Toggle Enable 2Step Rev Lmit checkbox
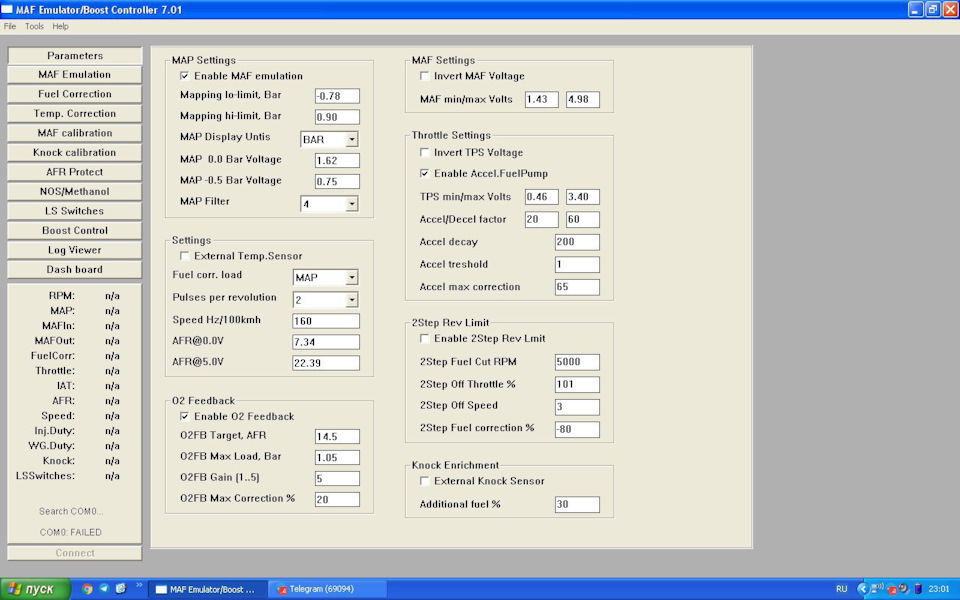 (424, 339)
